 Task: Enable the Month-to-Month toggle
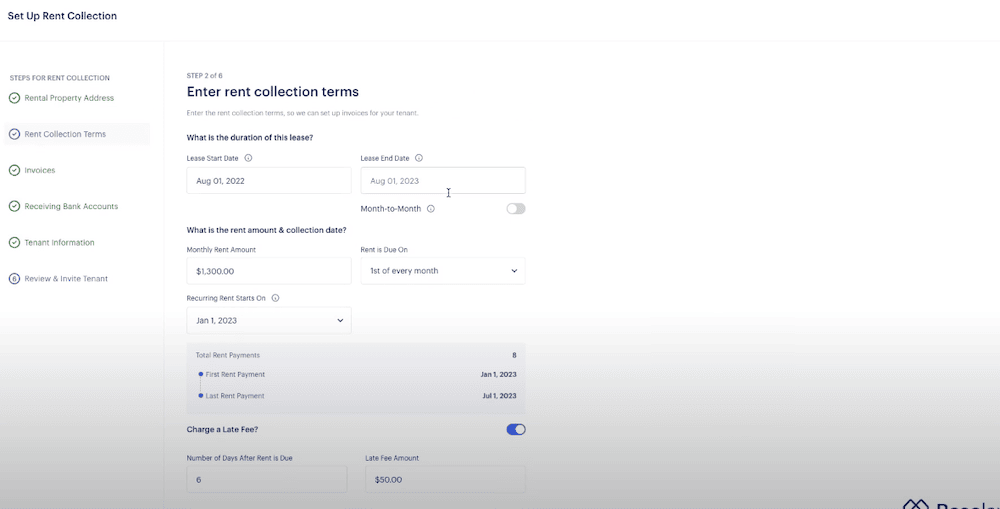pos(516,209)
